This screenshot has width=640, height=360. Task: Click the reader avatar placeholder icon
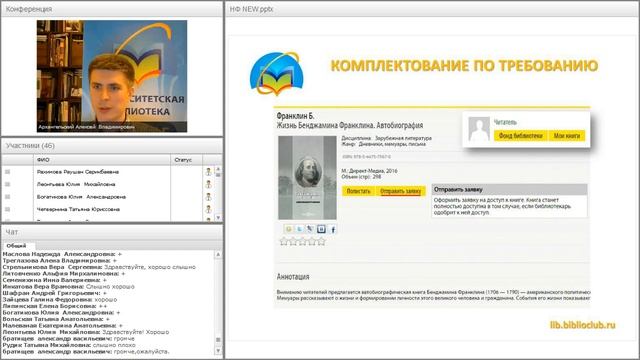pos(479,129)
